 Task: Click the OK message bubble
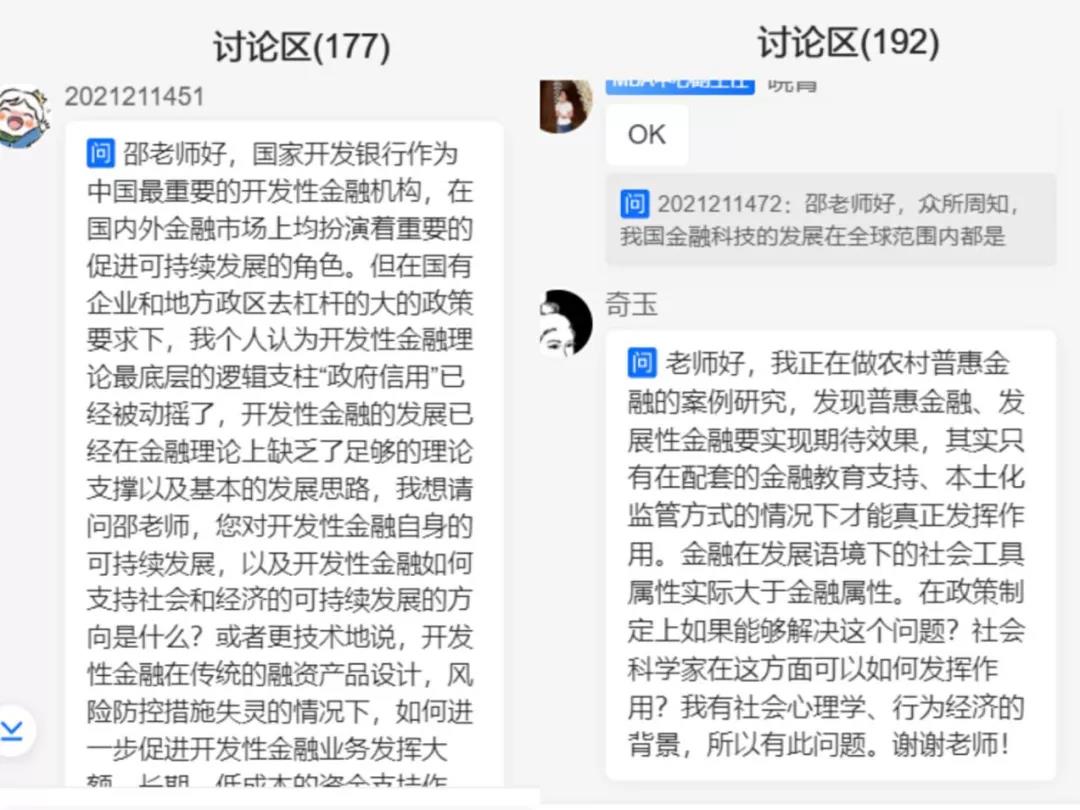[647, 134]
